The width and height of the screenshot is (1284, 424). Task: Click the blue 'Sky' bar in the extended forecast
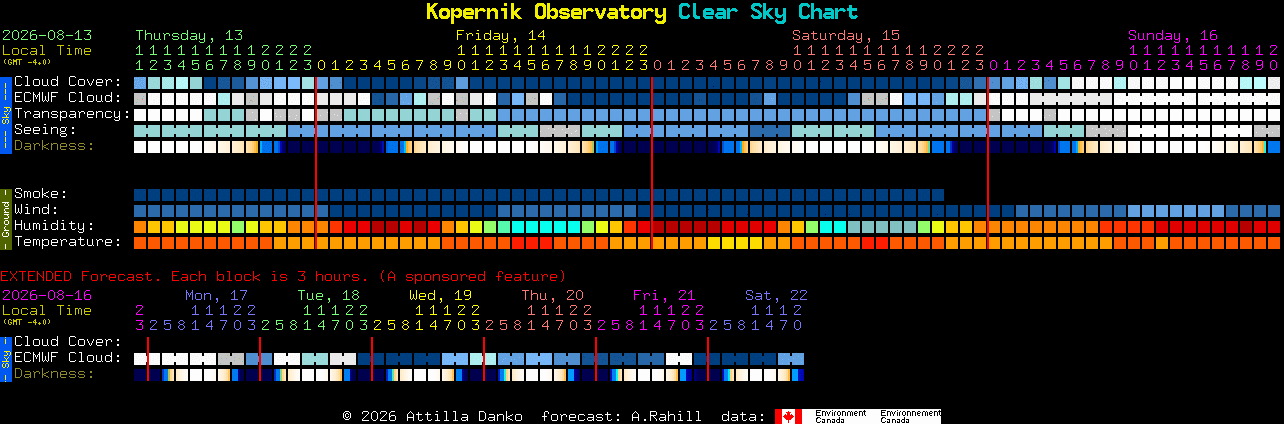pos(5,358)
